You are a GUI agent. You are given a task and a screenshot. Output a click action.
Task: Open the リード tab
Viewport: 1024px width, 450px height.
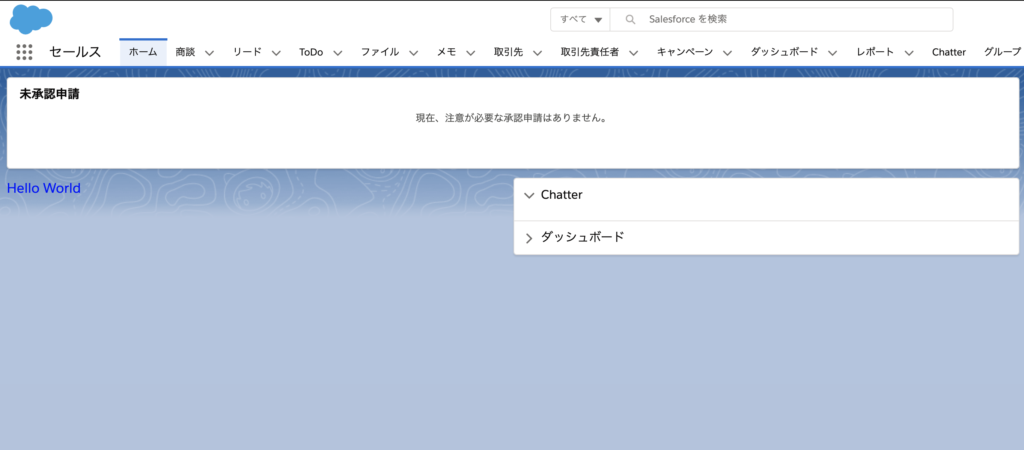[x=248, y=52]
